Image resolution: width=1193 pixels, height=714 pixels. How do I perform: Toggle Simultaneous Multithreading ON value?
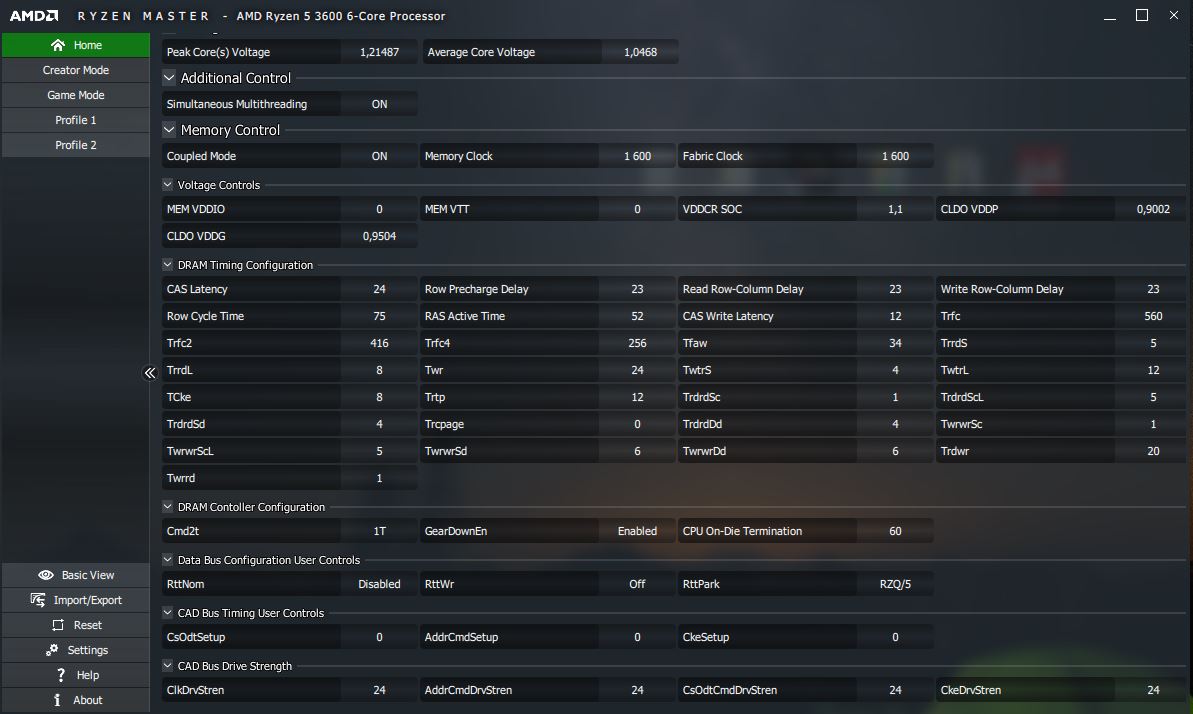(379, 104)
